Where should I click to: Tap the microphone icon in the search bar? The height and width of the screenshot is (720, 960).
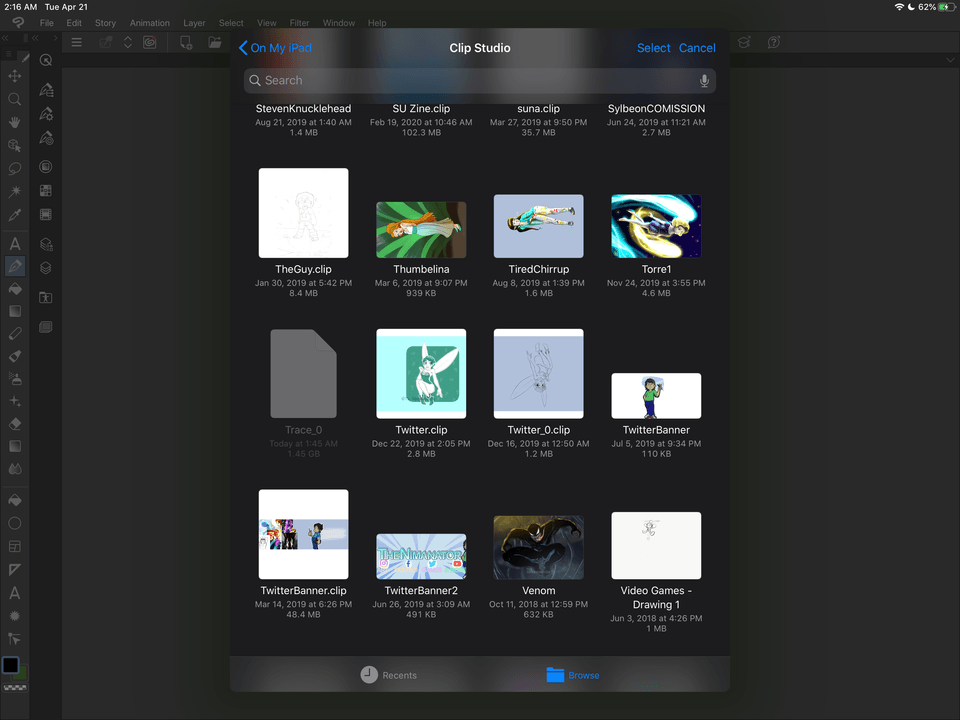704,81
